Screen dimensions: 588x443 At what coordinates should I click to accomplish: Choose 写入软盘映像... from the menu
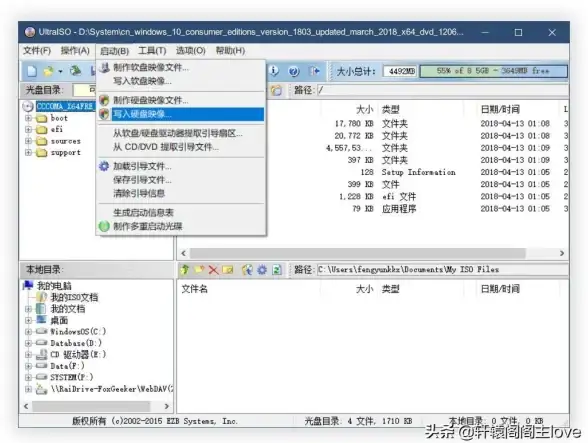[x=181, y=81]
